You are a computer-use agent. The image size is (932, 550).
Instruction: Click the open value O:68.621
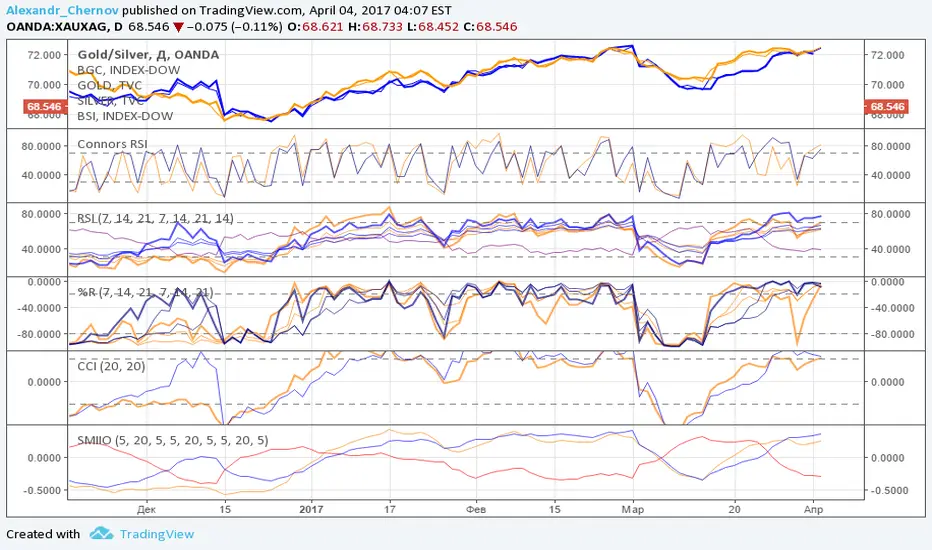315,27
